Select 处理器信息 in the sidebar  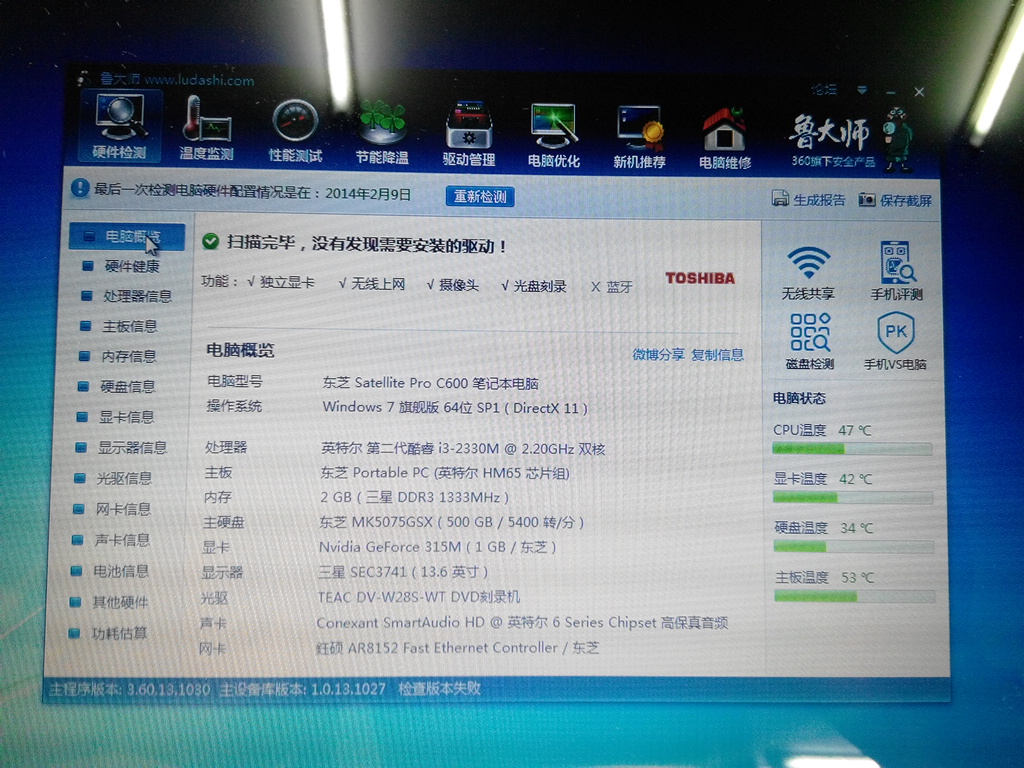(x=136, y=296)
